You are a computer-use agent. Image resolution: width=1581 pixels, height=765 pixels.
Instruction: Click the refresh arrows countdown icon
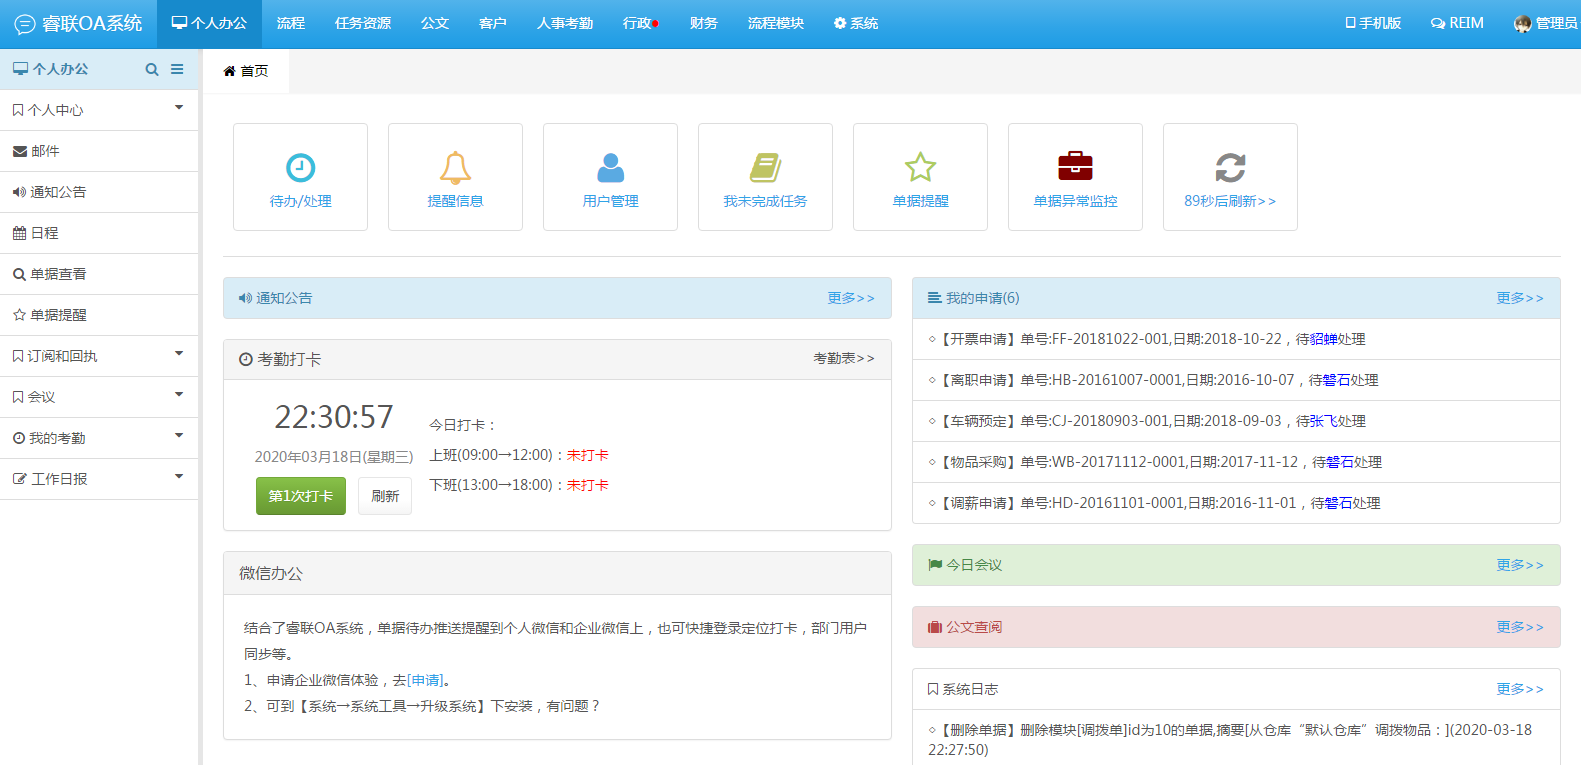click(1230, 168)
